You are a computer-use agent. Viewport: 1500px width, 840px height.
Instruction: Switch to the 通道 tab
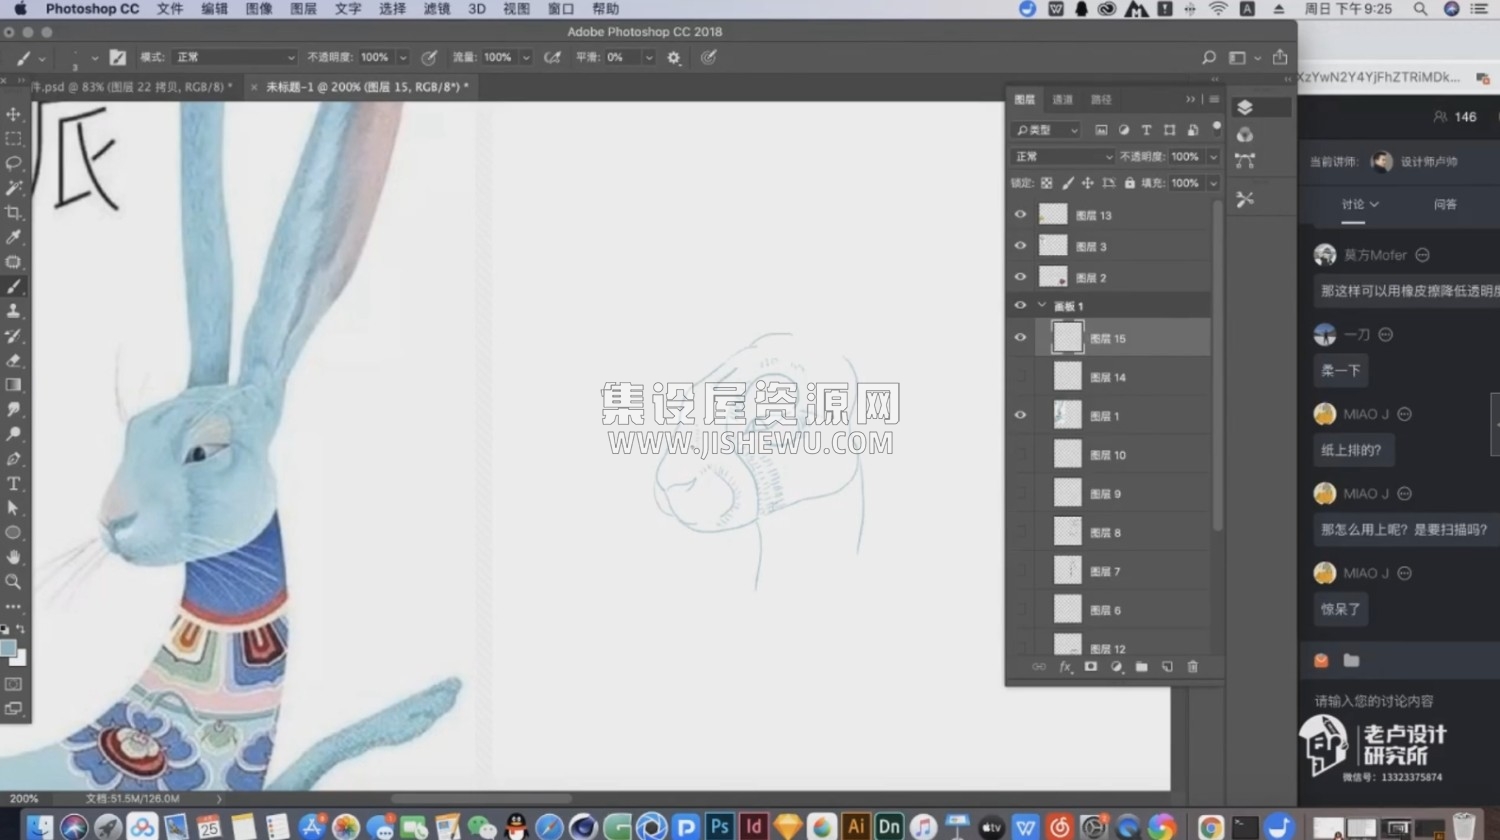[x=1062, y=100]
